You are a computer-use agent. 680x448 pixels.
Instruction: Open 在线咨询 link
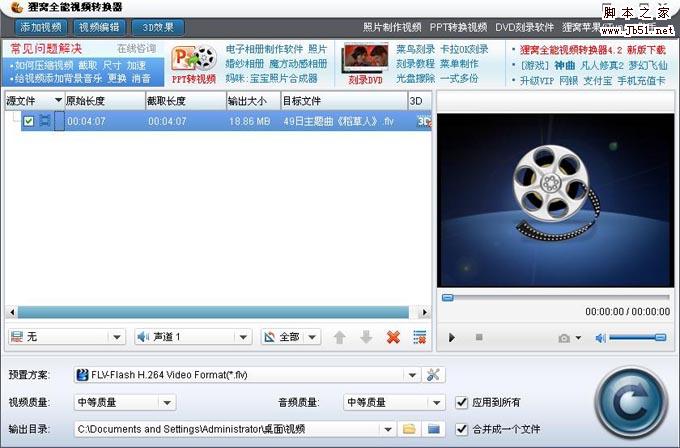tap(137, 49)
